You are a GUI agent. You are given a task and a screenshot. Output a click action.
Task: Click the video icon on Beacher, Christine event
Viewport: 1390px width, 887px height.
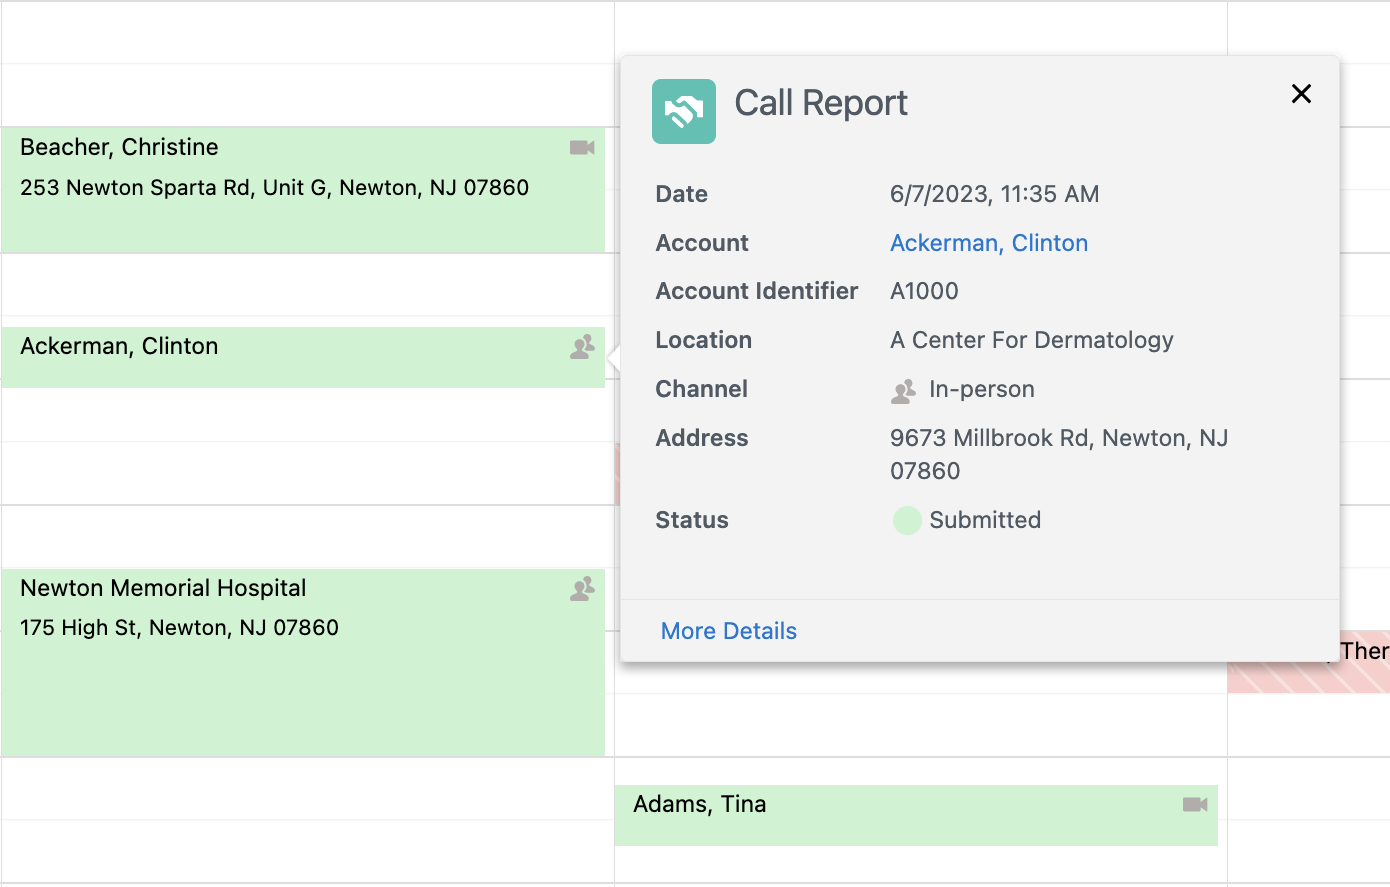click(582, 148)
